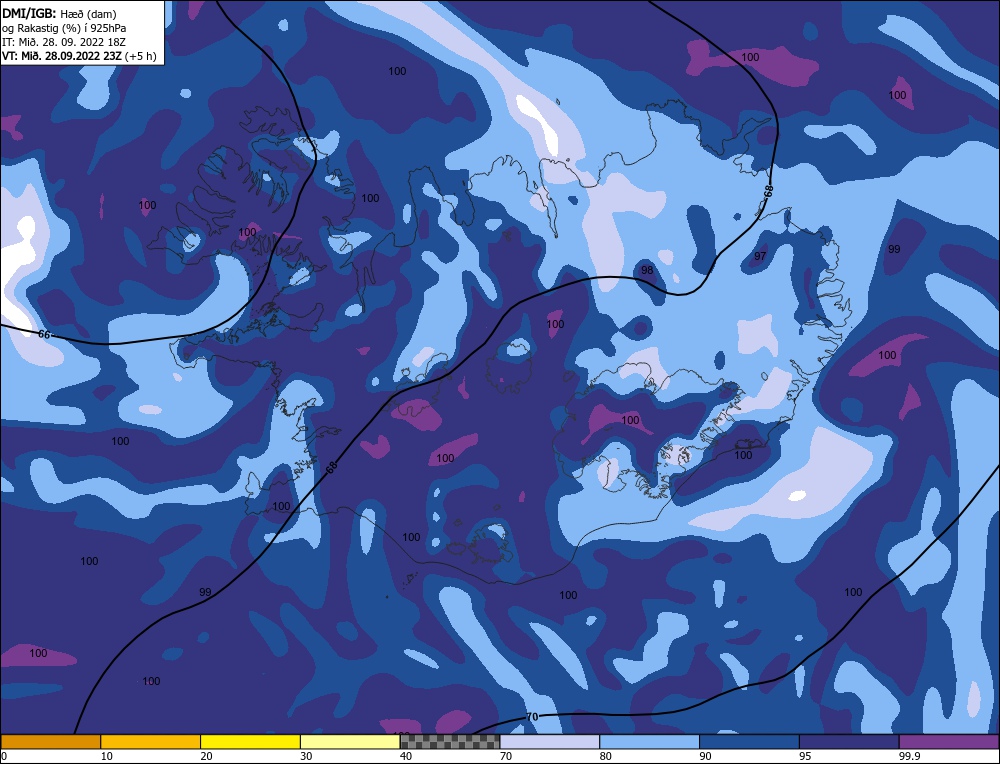Click the '66' height contour label
1000x764 pixels.
(x=43, y=334)
